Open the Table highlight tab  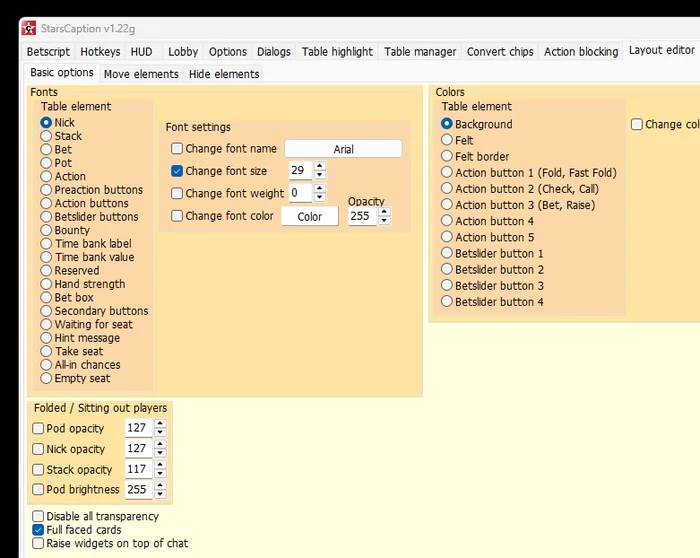337,51
